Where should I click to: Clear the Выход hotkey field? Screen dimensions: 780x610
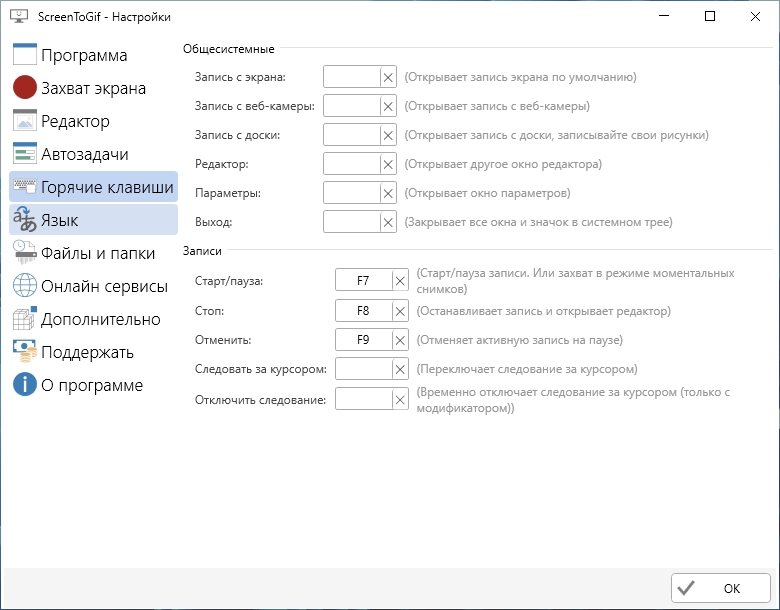[x=388, y=222]
